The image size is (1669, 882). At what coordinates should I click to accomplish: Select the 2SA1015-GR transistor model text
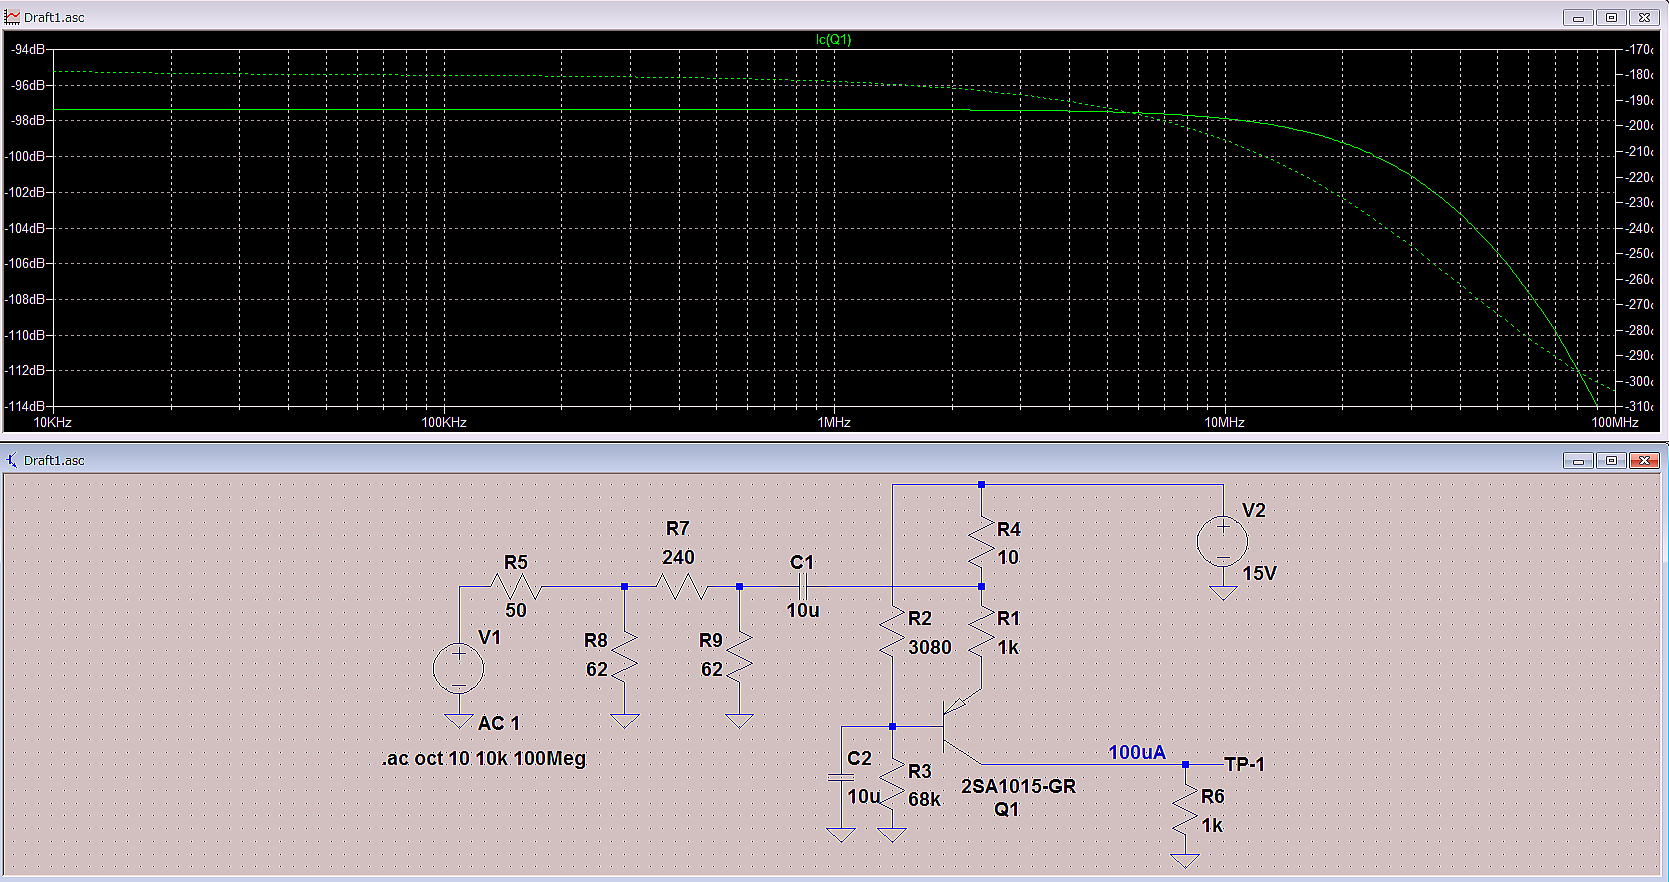(x=1018, y=786)
